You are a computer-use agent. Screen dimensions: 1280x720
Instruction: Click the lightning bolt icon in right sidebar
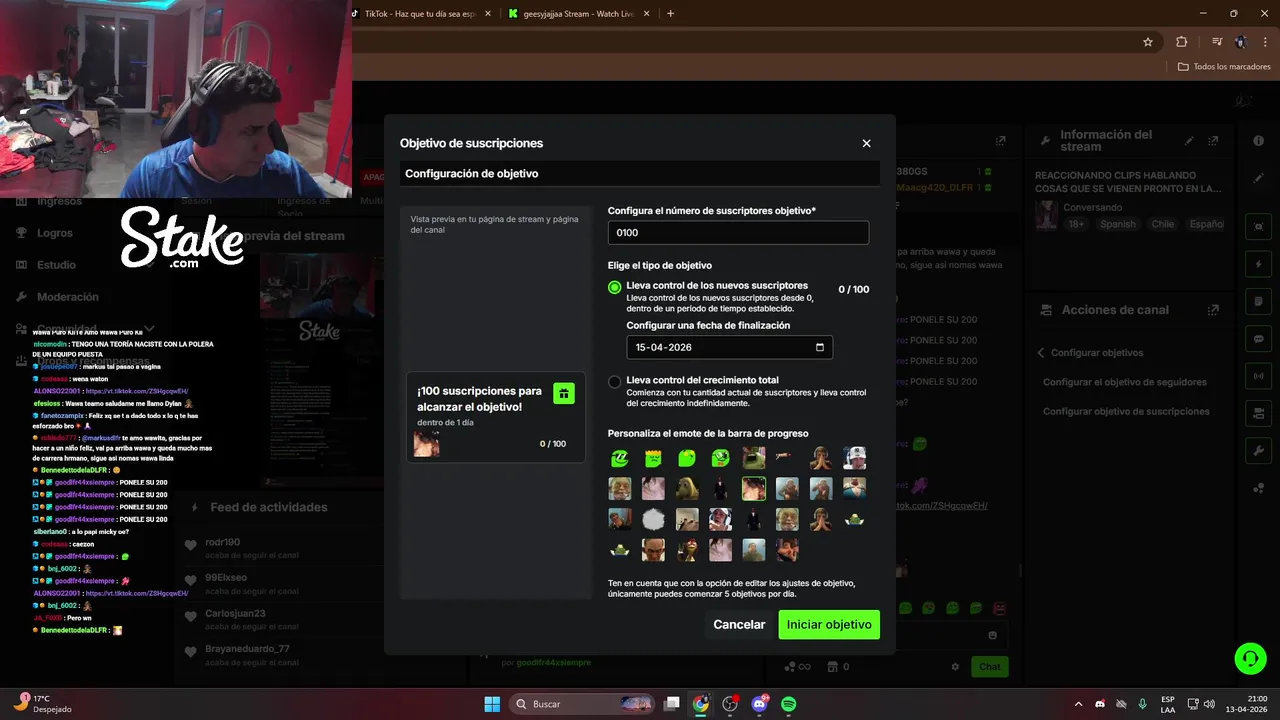click(1259, 265)
